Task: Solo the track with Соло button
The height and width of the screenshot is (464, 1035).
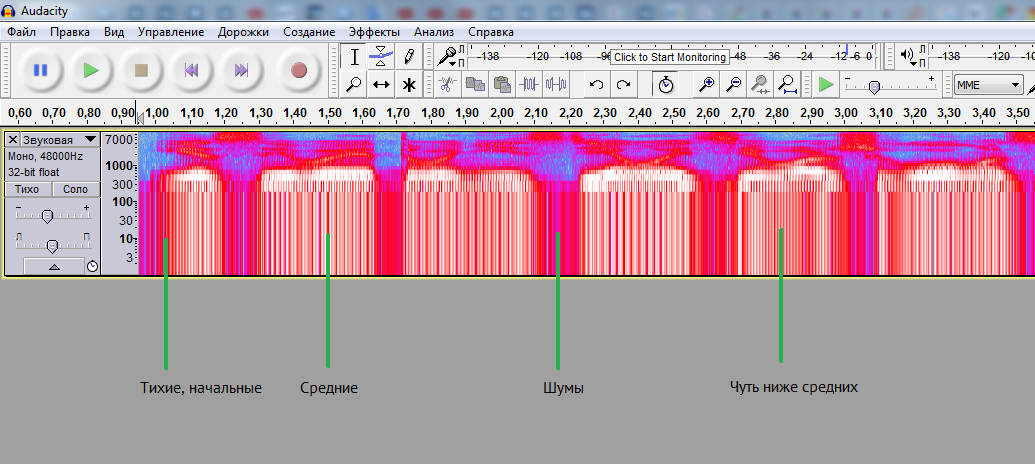Action: (75, 189)
